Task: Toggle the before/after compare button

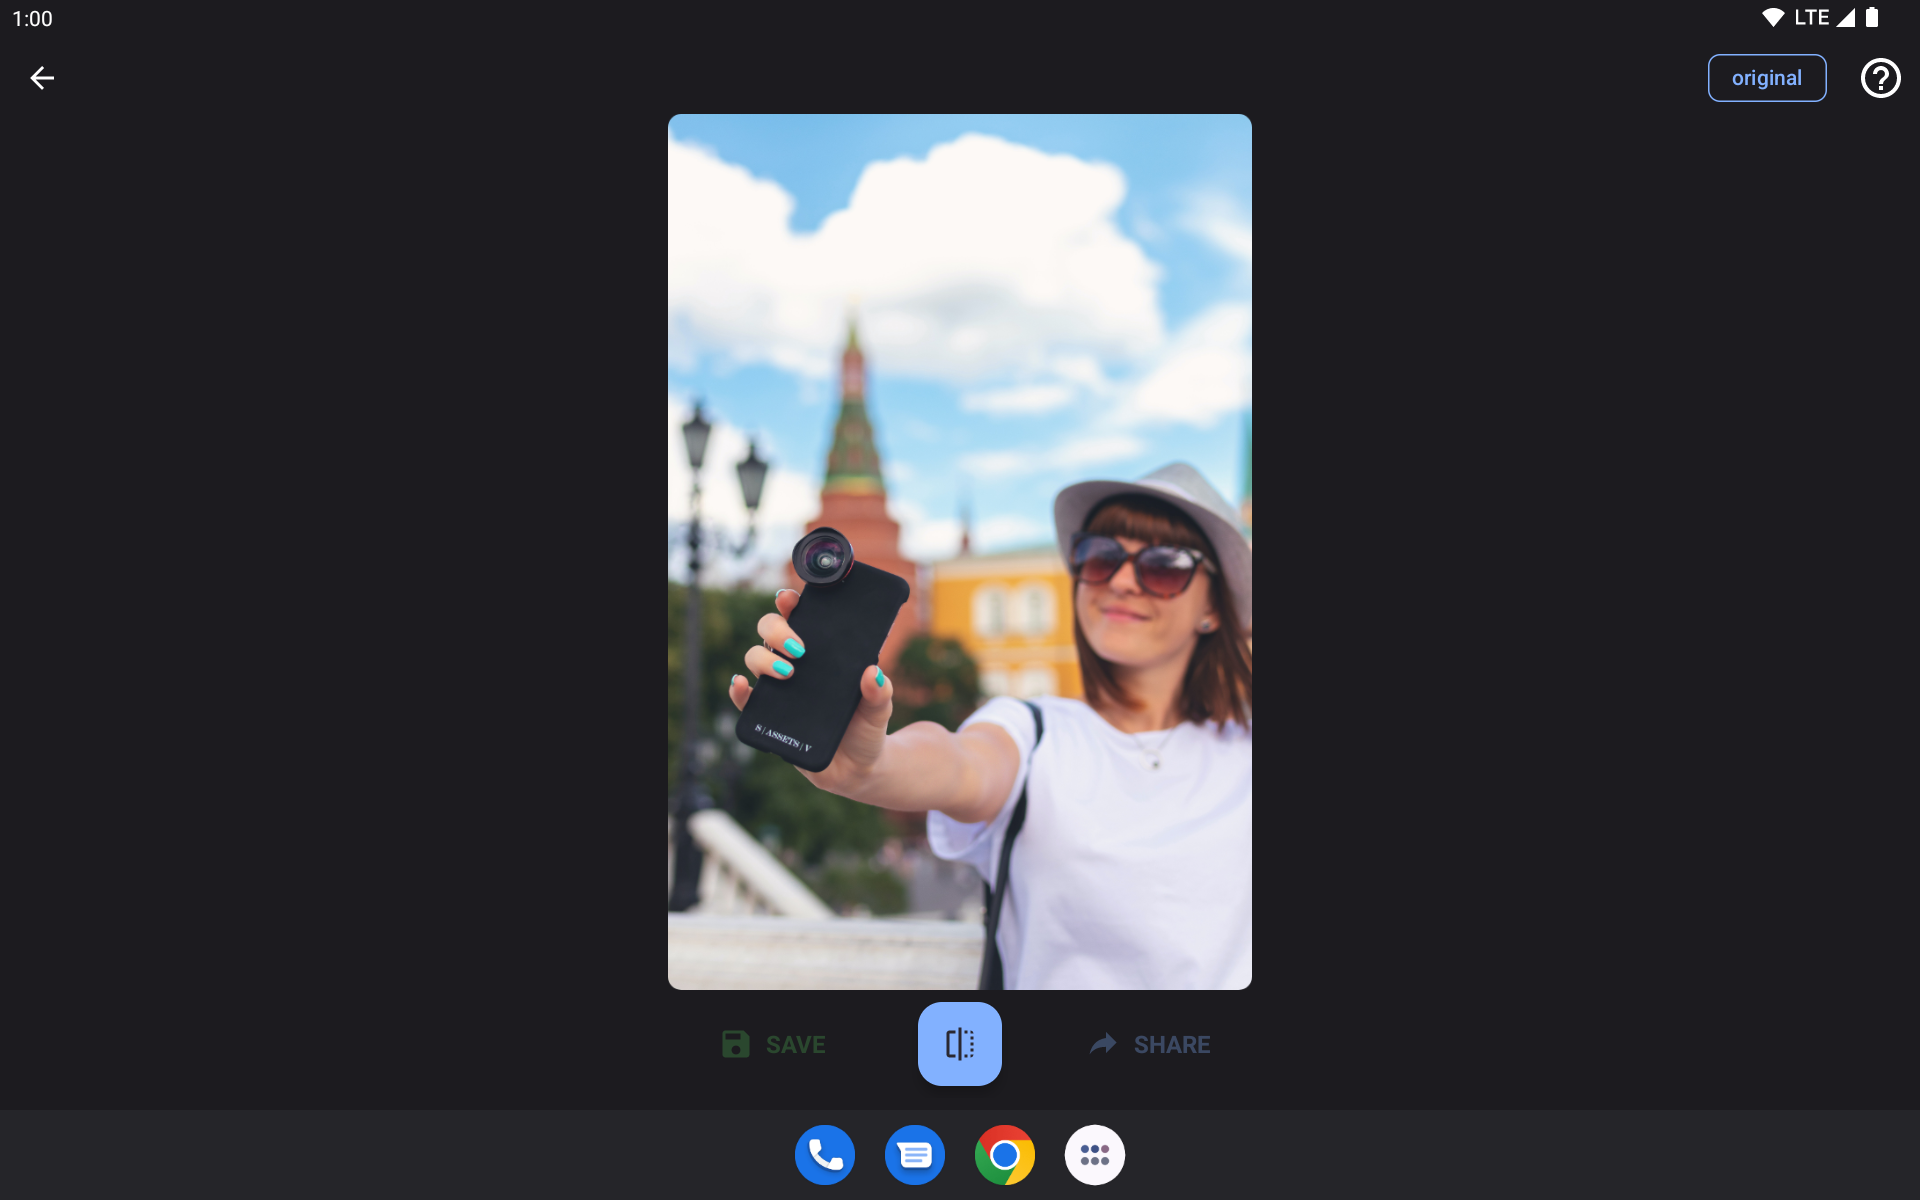Action: click(x=960, y=1044)
